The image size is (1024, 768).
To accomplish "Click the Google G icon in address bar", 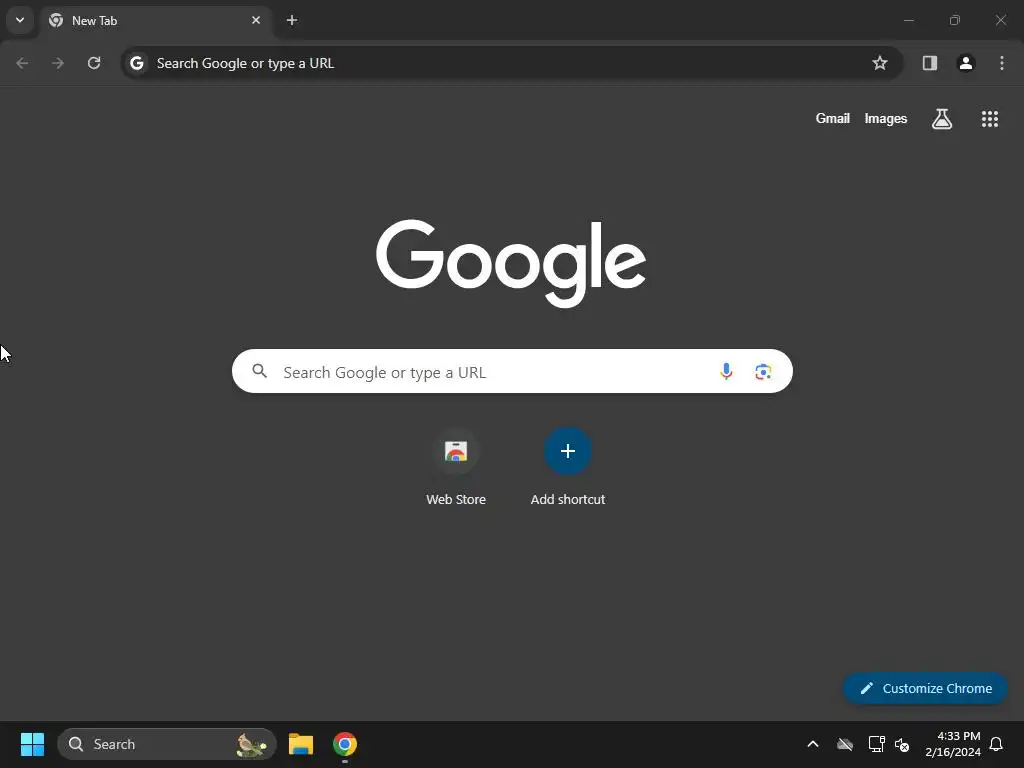I will (x=136, y=63).
